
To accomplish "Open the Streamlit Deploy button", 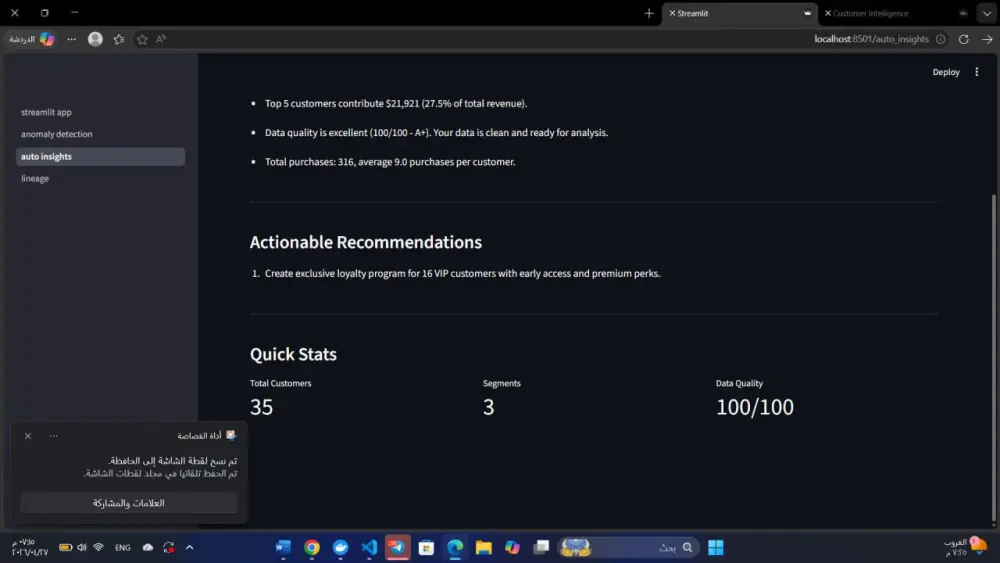I will (946, 72).
